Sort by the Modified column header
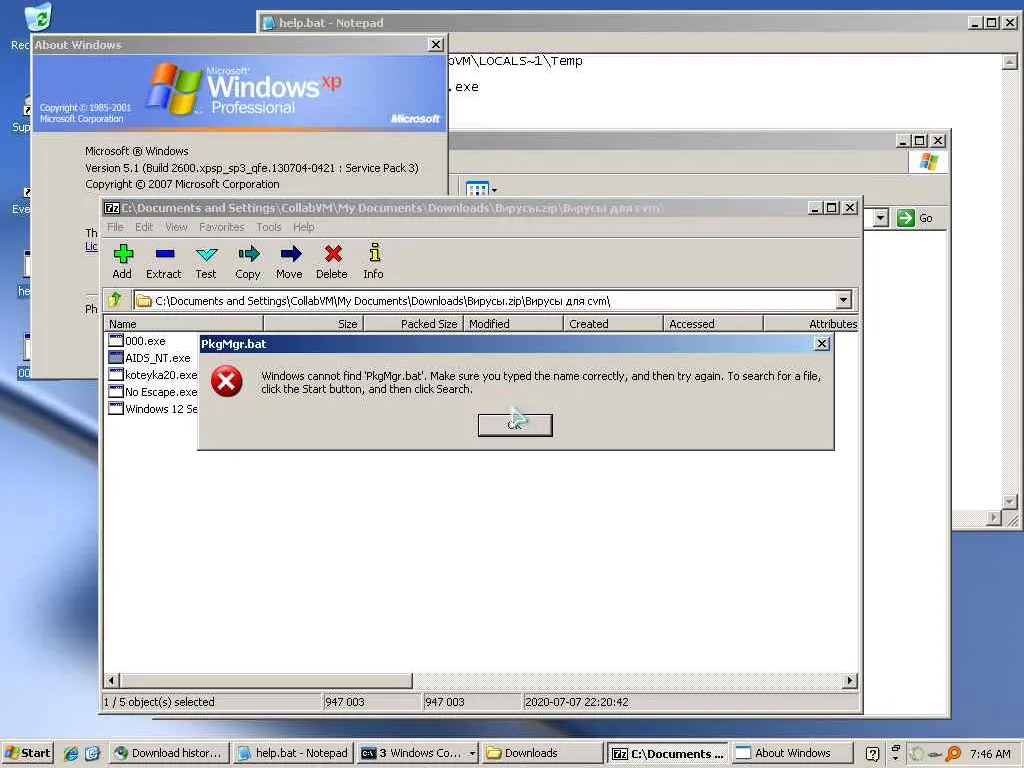The image size is (1024, 768). coord(513,323)
